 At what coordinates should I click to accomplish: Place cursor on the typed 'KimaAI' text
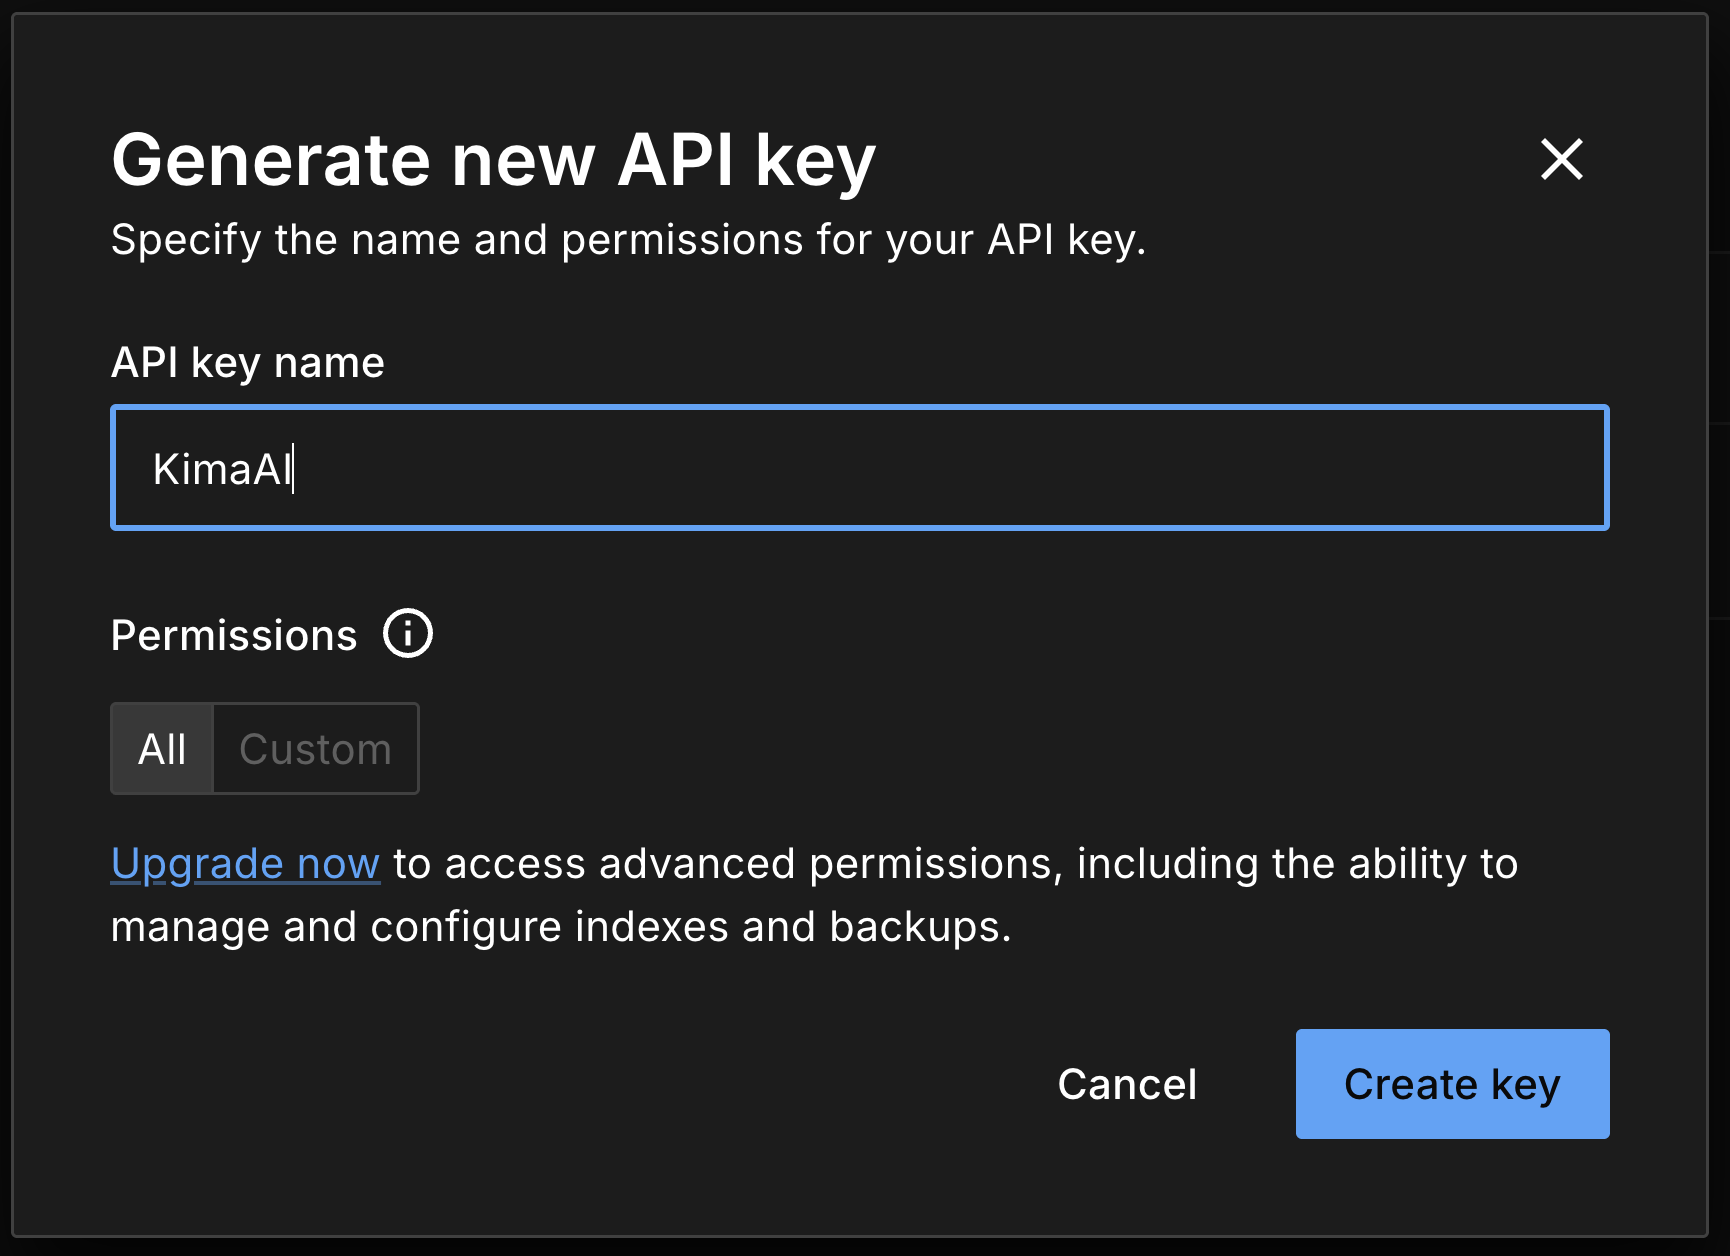[x=221, y=469]
